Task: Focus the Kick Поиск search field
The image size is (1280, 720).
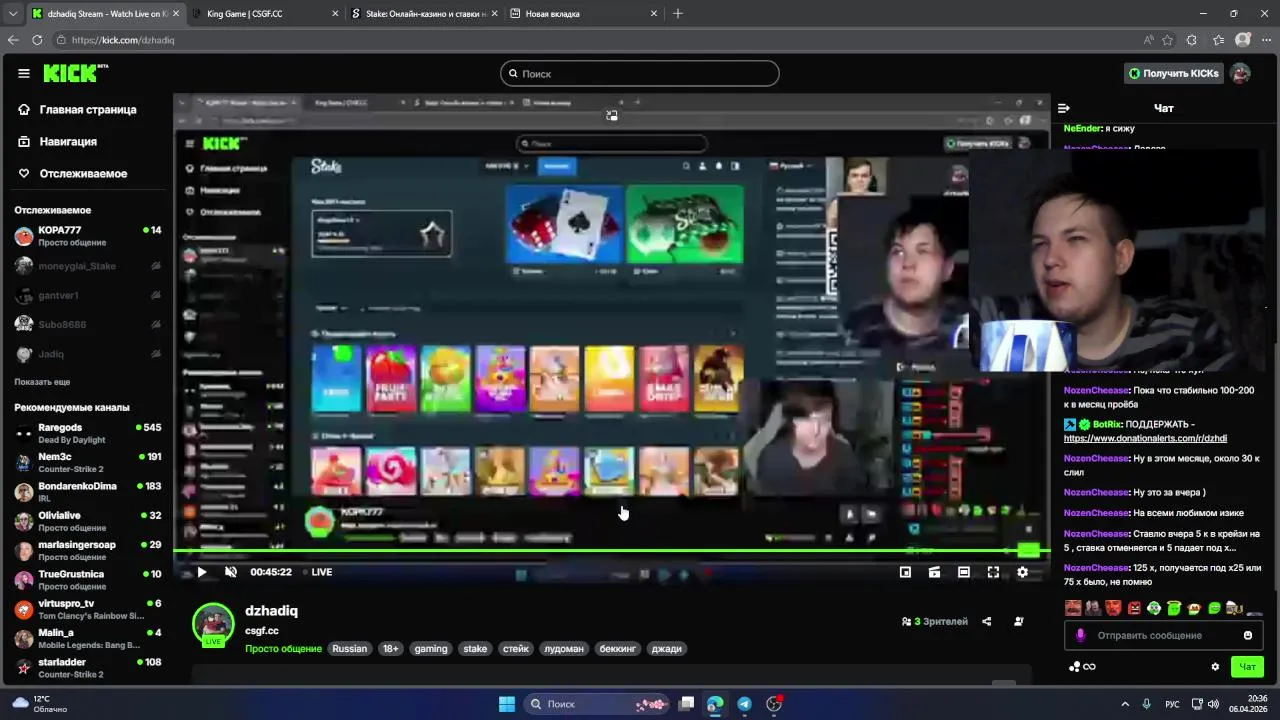Action: pos(640,73)
